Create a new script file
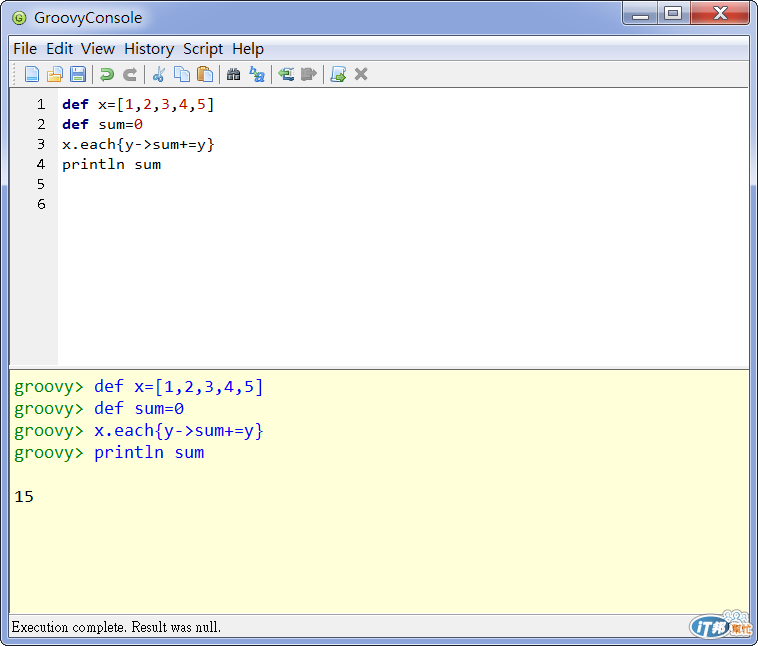Viewport: 758px width, 646px height. (31, 74)
